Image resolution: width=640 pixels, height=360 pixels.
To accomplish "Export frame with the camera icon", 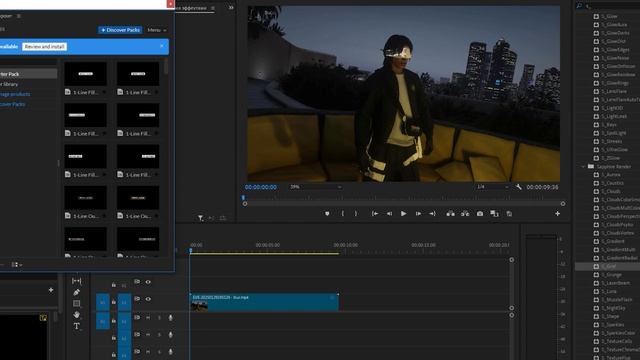I will pyautogui.click(x=480, y=213).
